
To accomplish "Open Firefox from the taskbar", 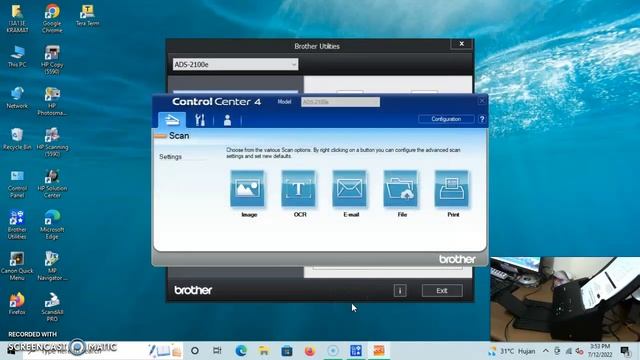I will point(309,351).
